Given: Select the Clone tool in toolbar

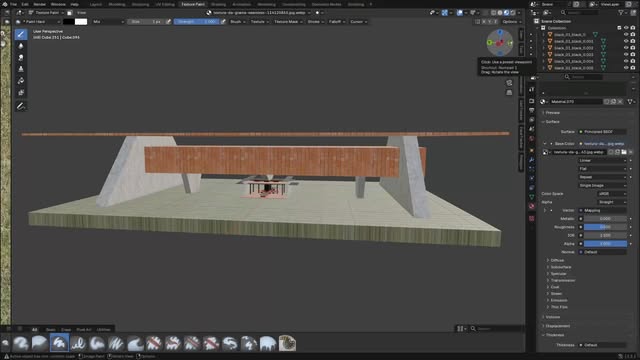Looking at the screenshot, I should 21,69.
